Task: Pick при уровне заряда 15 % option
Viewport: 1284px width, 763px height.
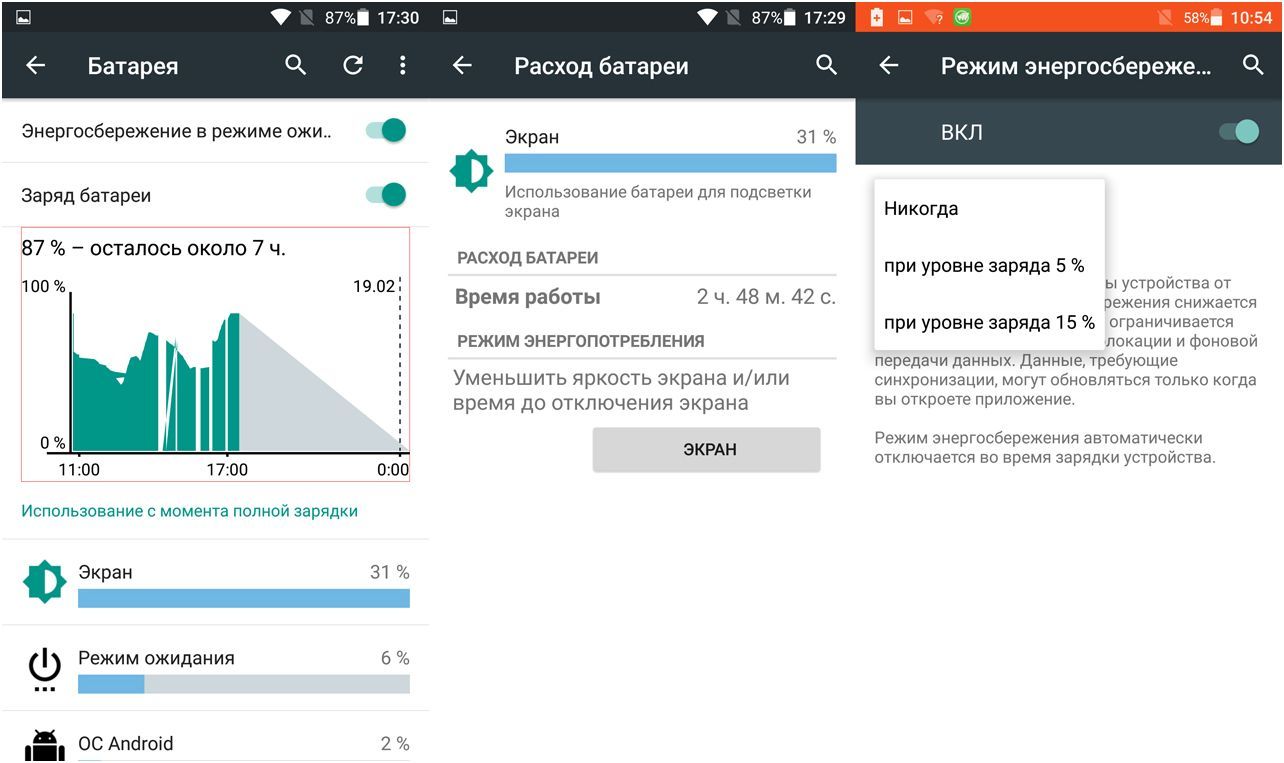Action: [x=990, y=322]
